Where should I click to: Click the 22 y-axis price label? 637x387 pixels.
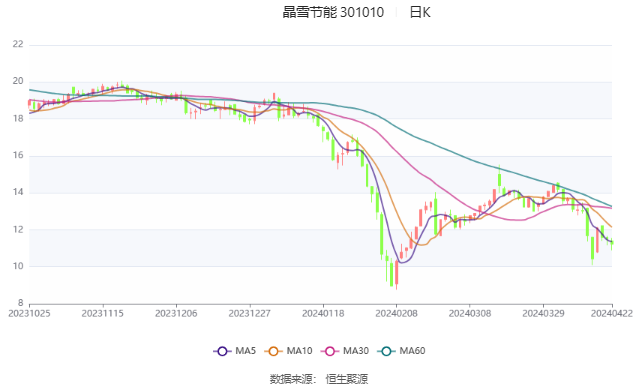coord(18,44)
